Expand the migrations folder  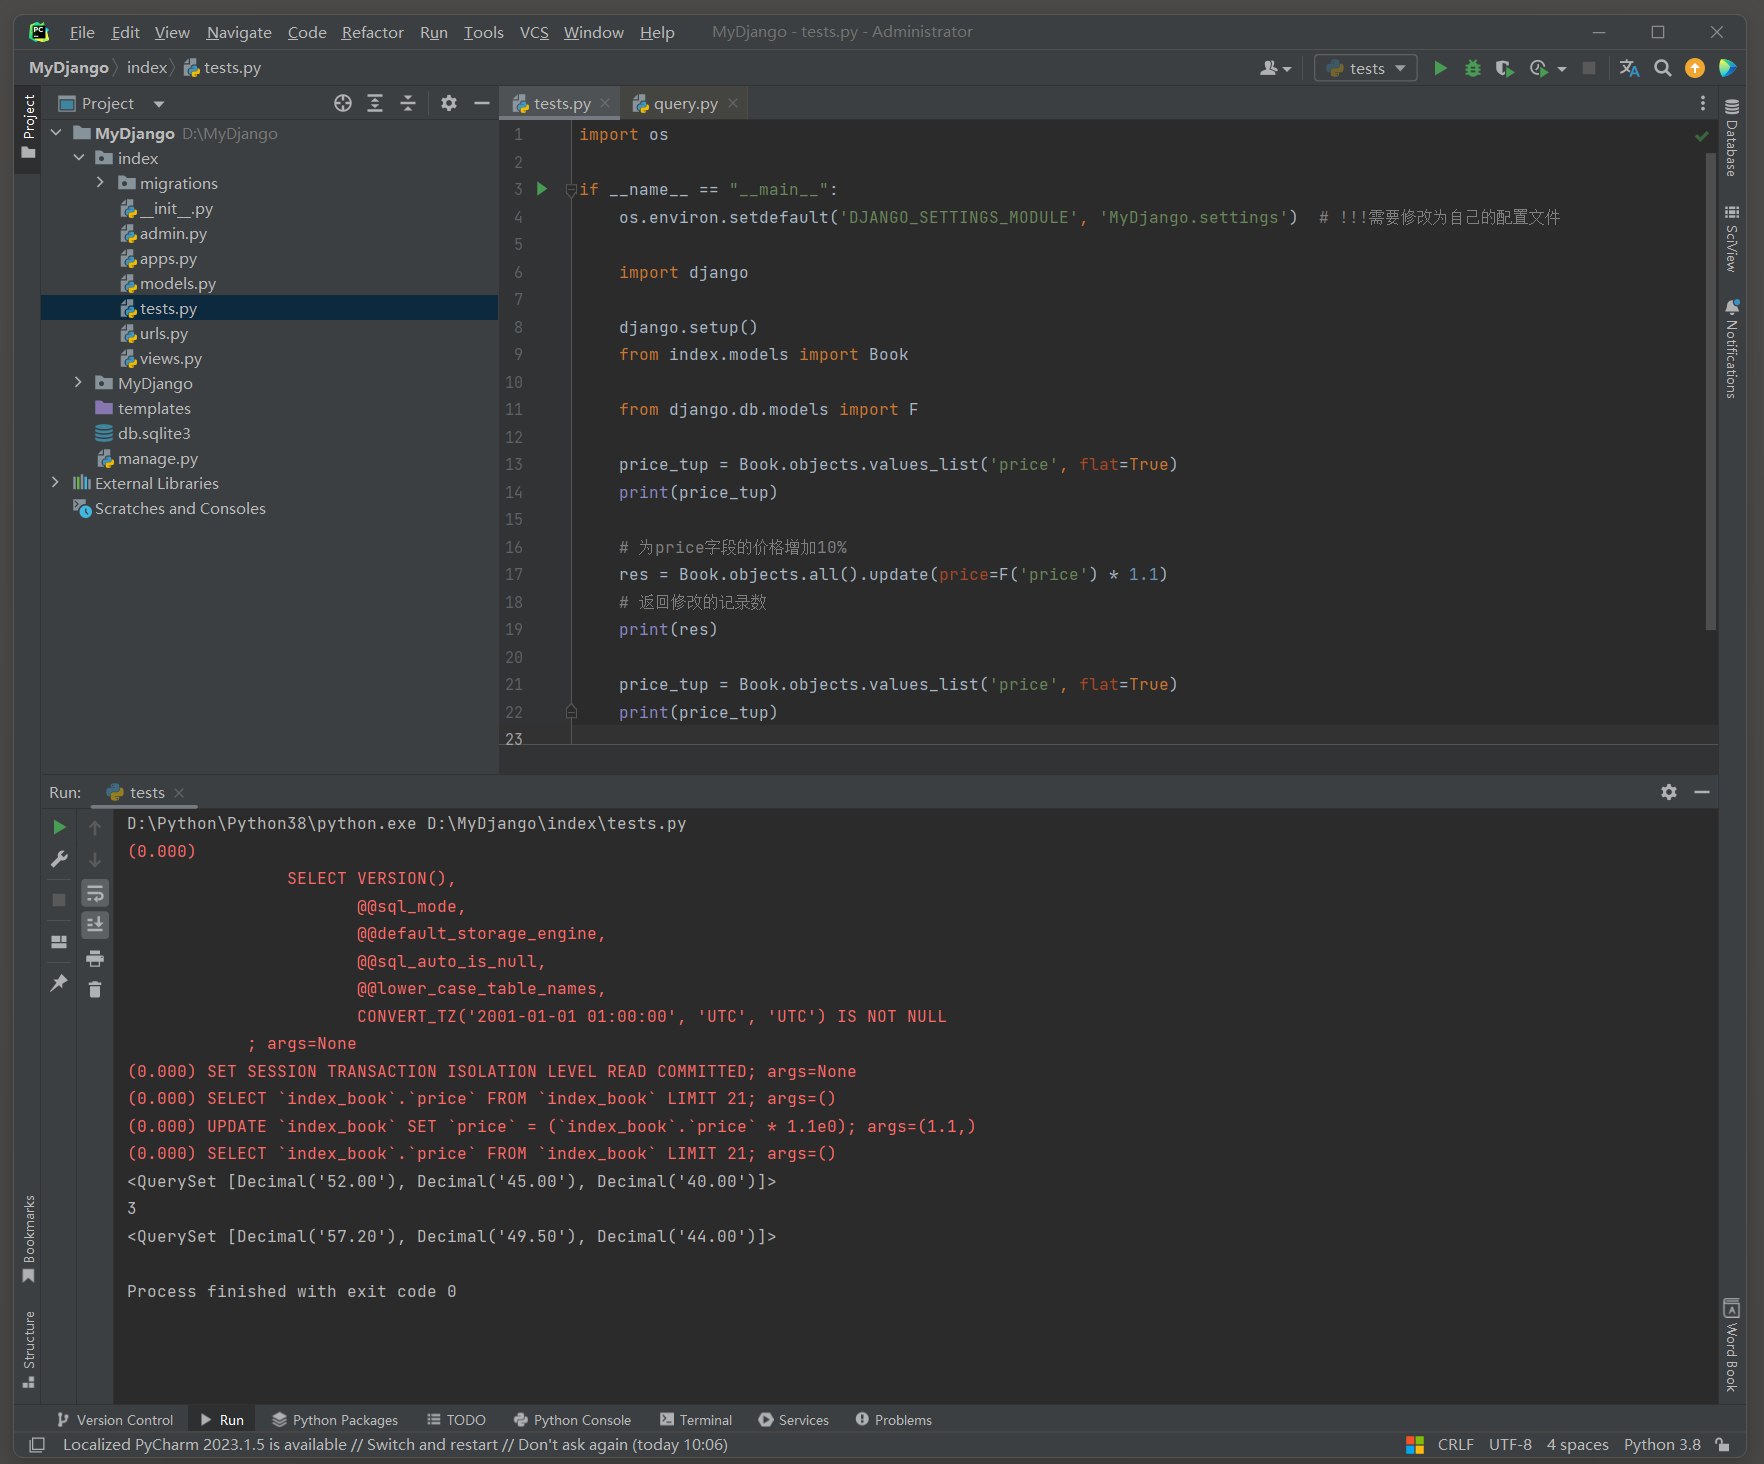point(100,183)
